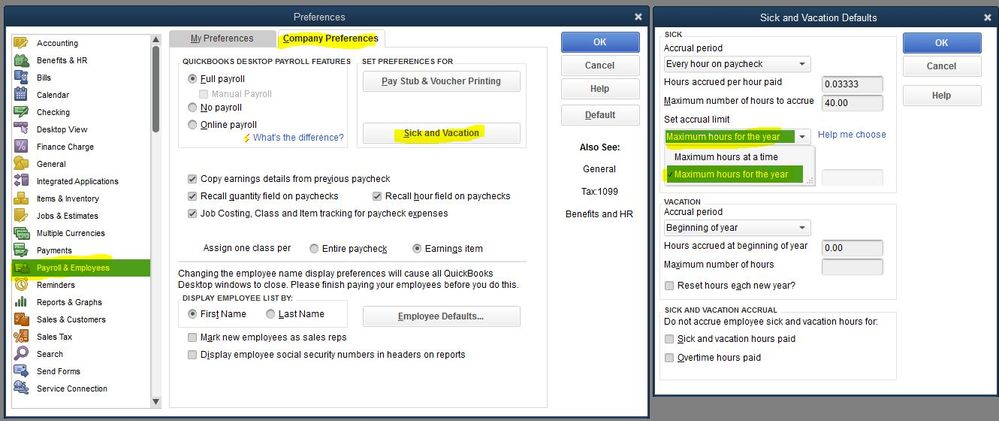Click the Reminders clock icon
Image resolution: width=999 pixels, height=421 pixels.
point(21,285)
